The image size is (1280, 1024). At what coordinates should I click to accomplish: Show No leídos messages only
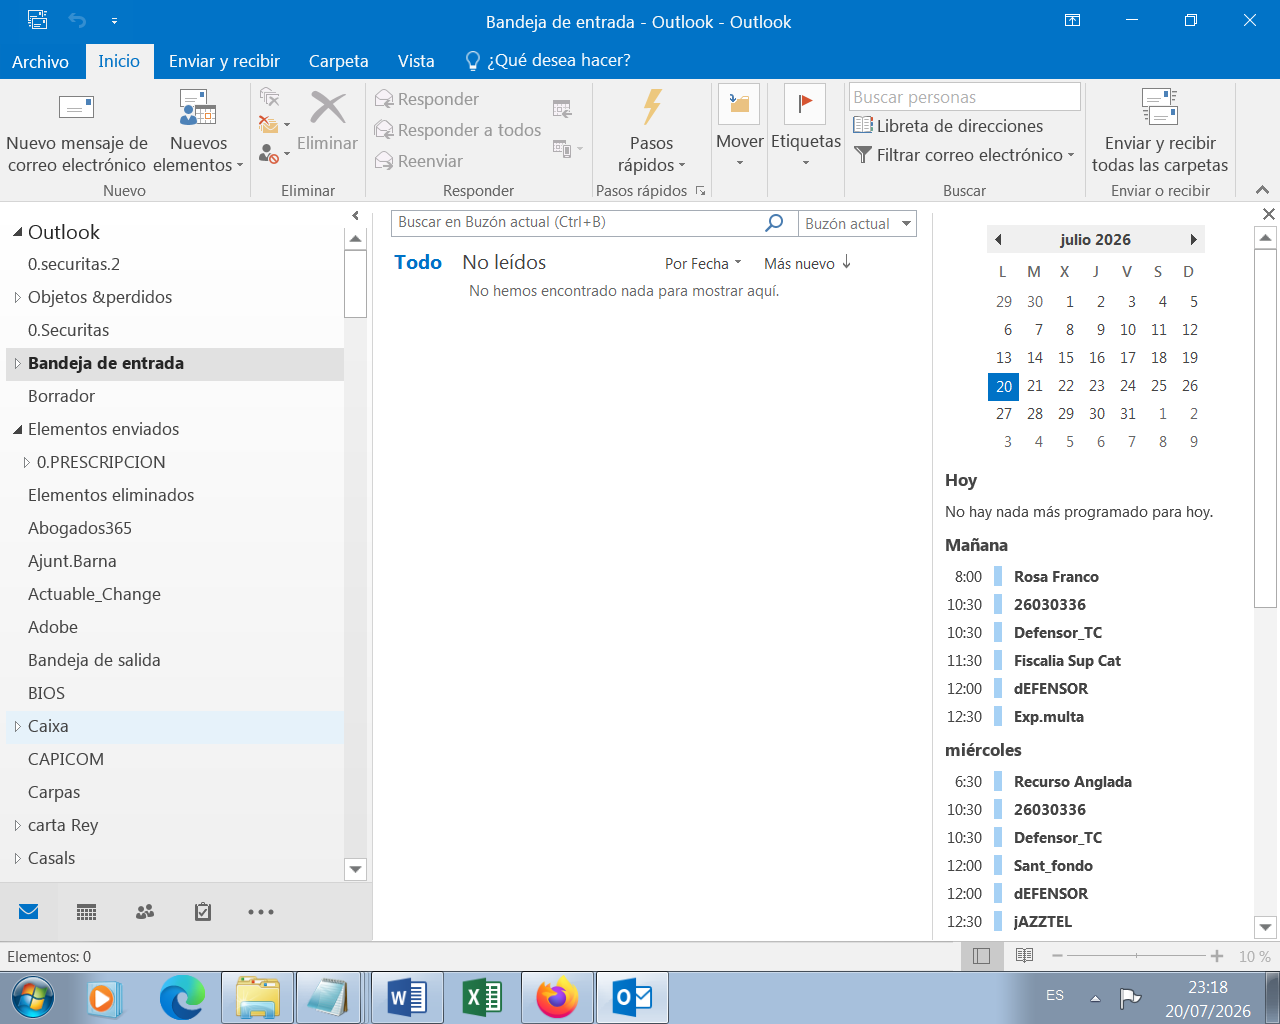tap(504, 262)
